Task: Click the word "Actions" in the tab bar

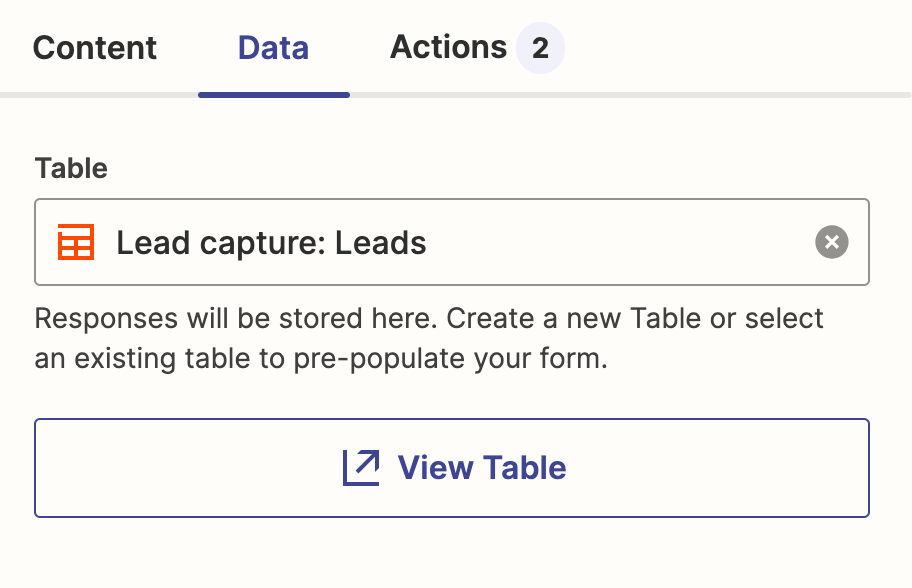Action: [448, 48]
